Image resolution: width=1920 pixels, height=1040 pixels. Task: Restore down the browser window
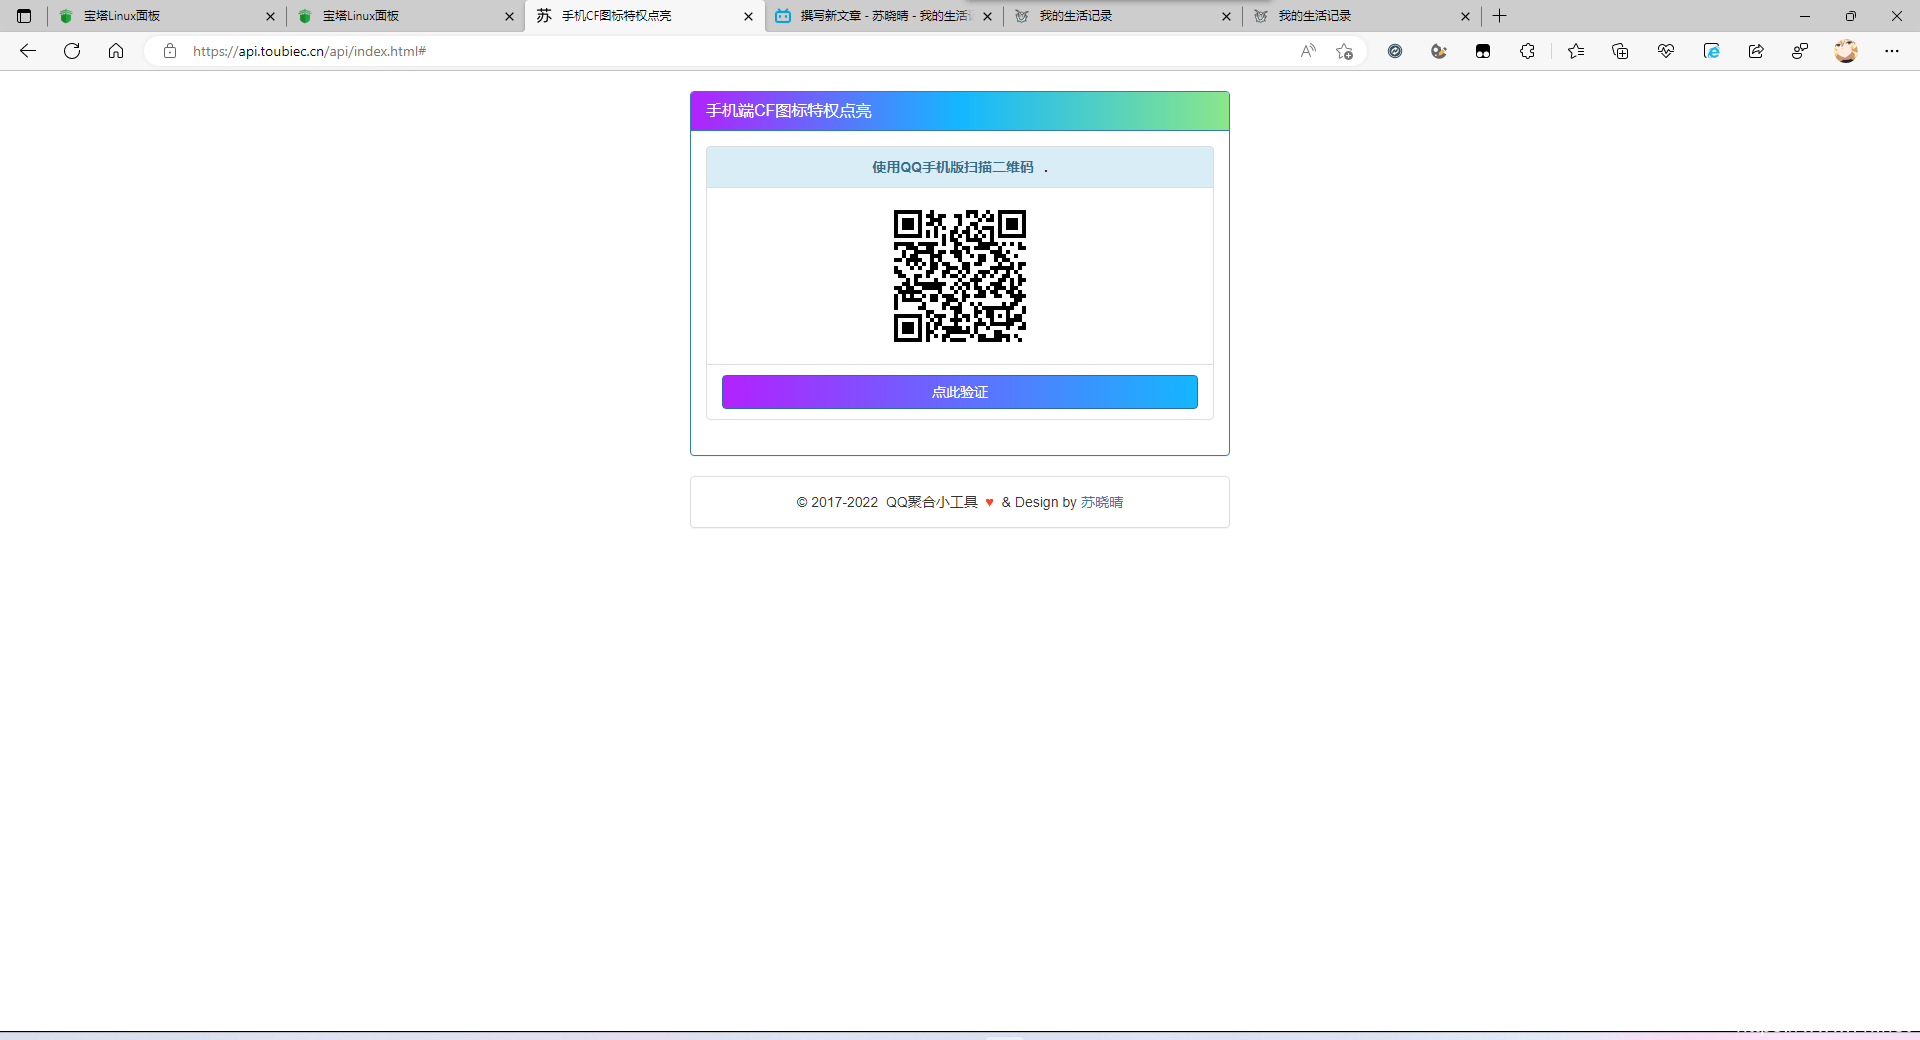1850,16
